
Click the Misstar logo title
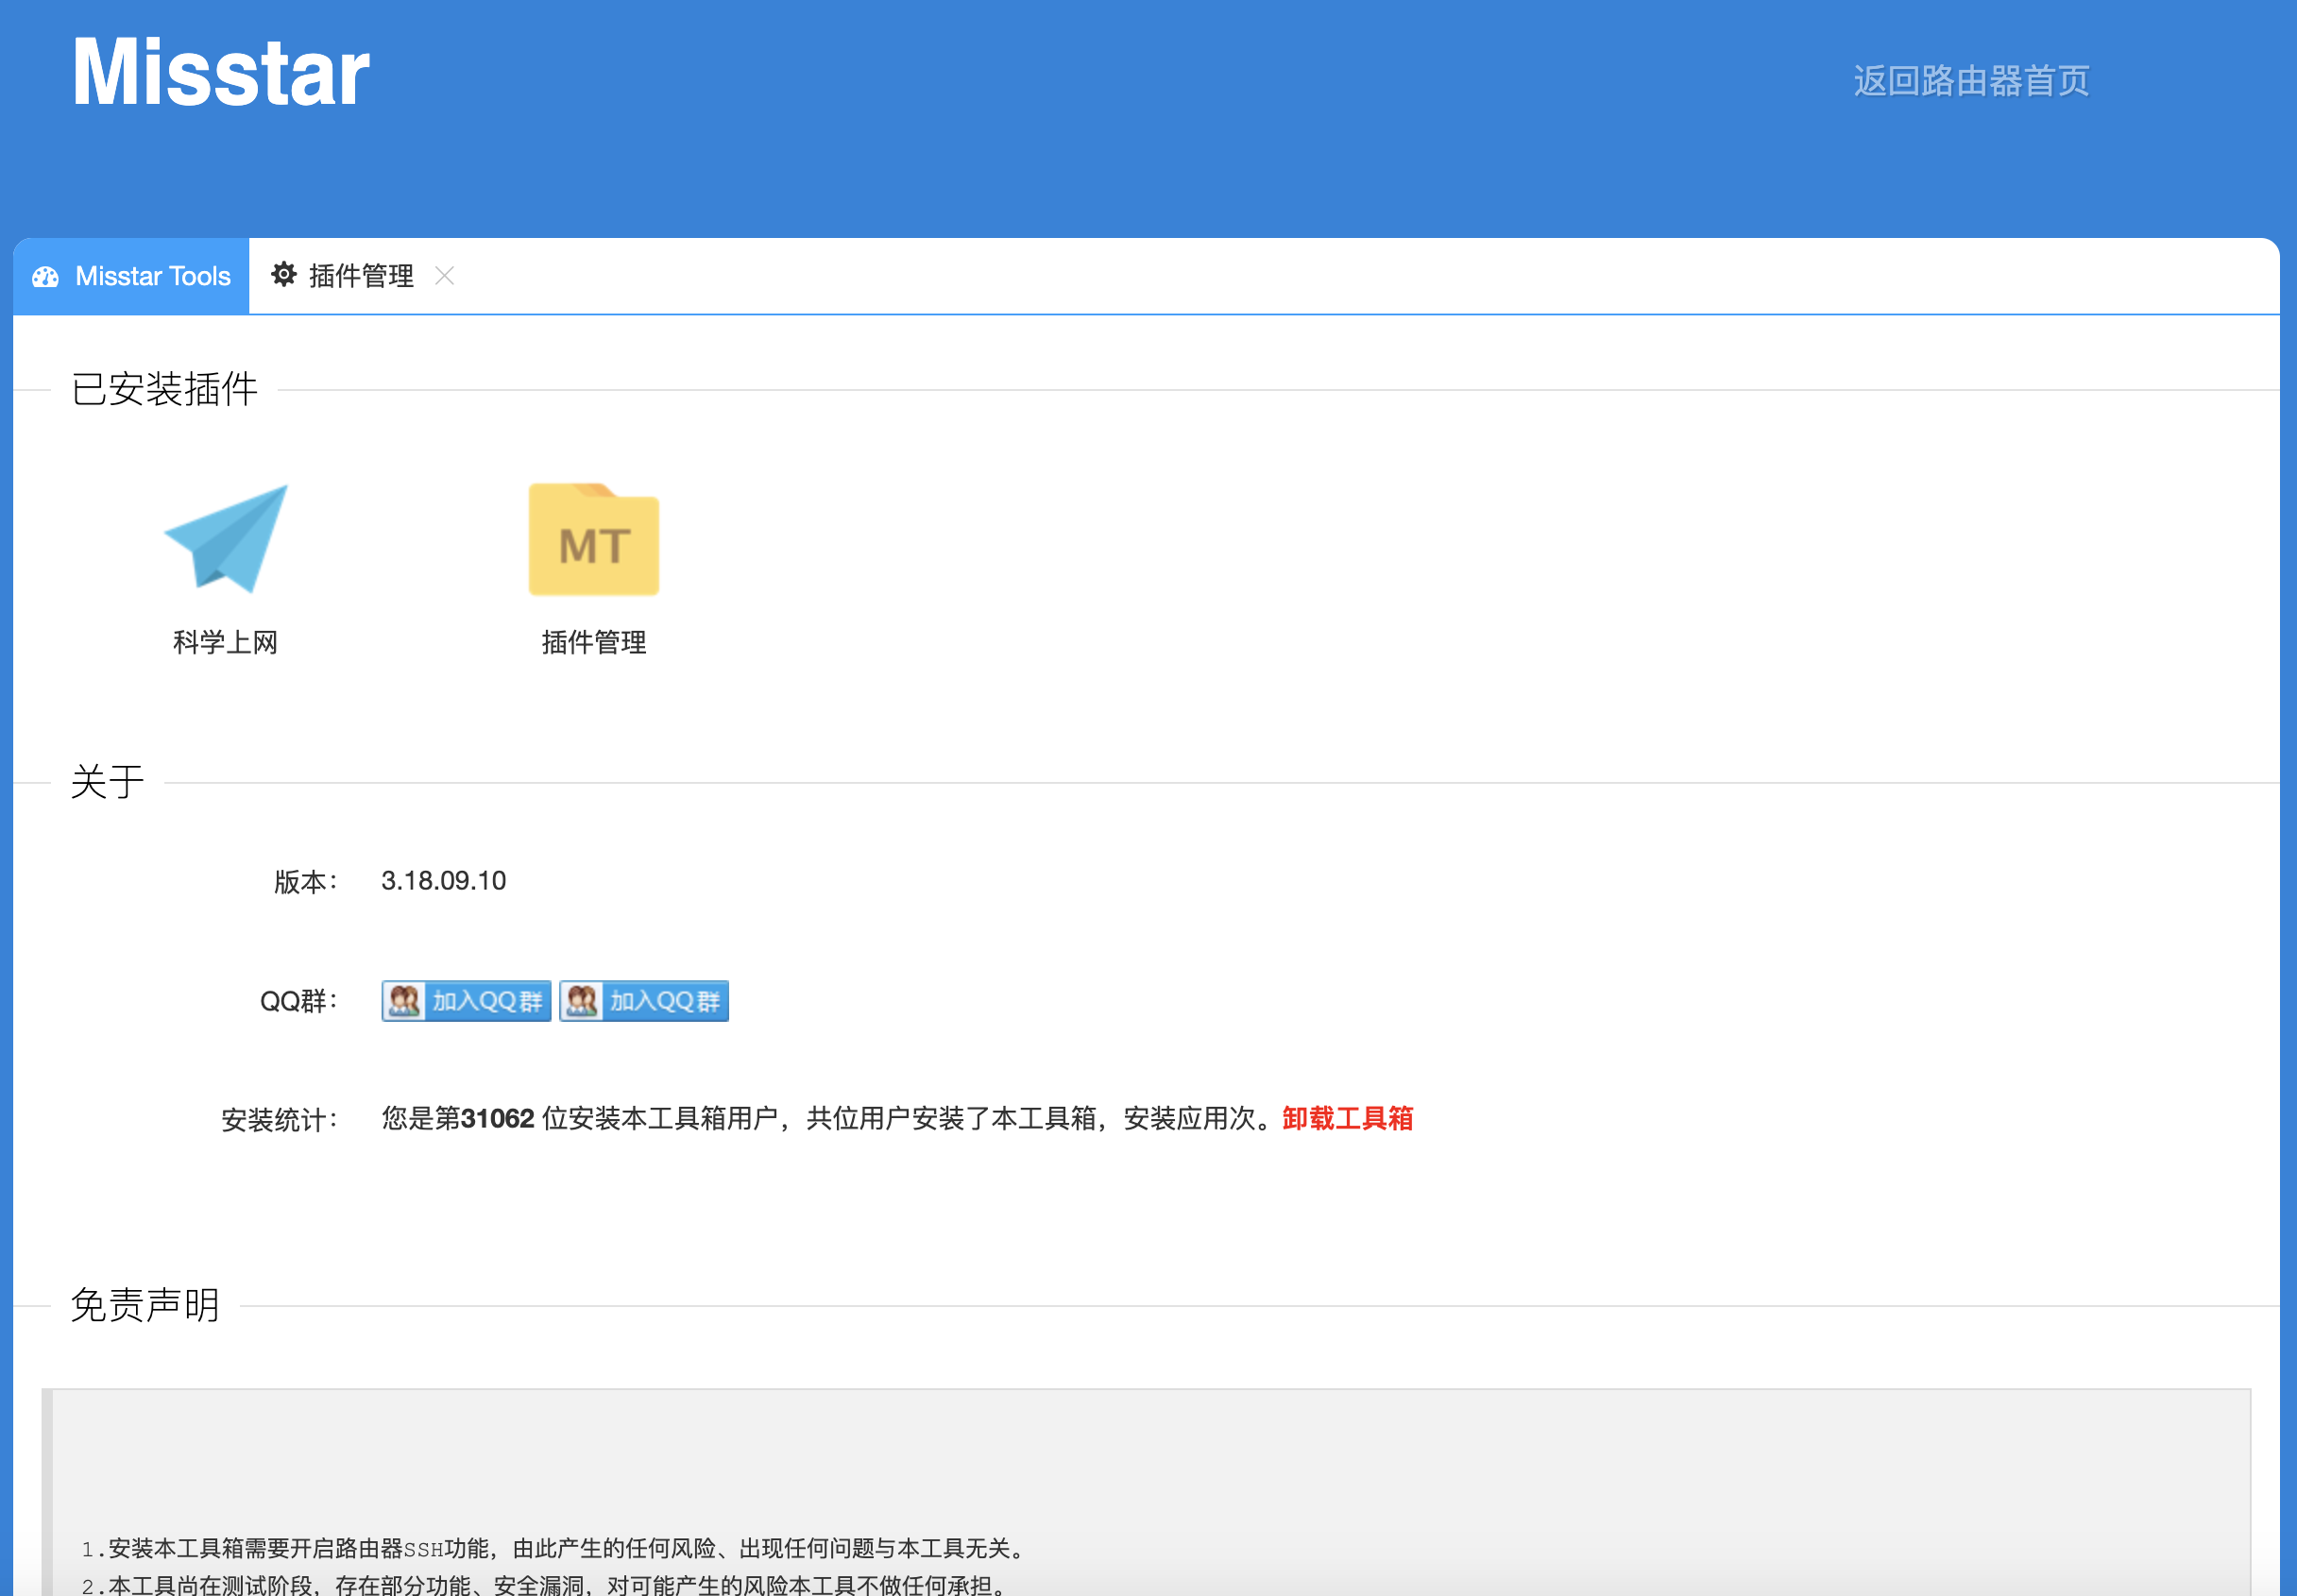point(221,73)
